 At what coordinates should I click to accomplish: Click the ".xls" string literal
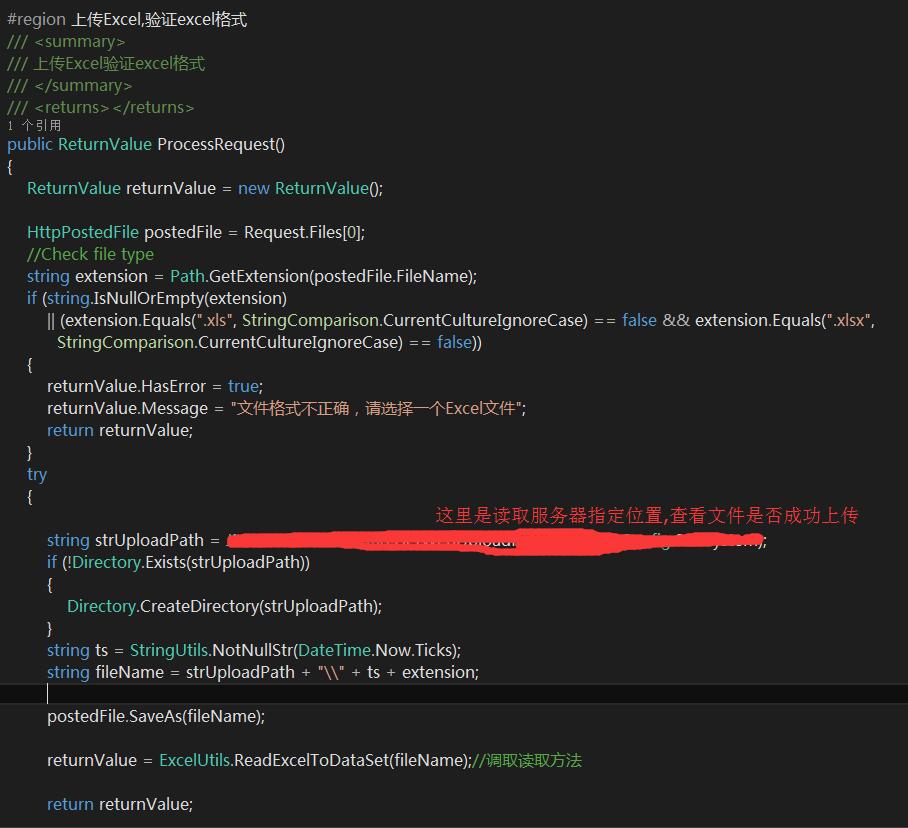(x=214, y=320)
